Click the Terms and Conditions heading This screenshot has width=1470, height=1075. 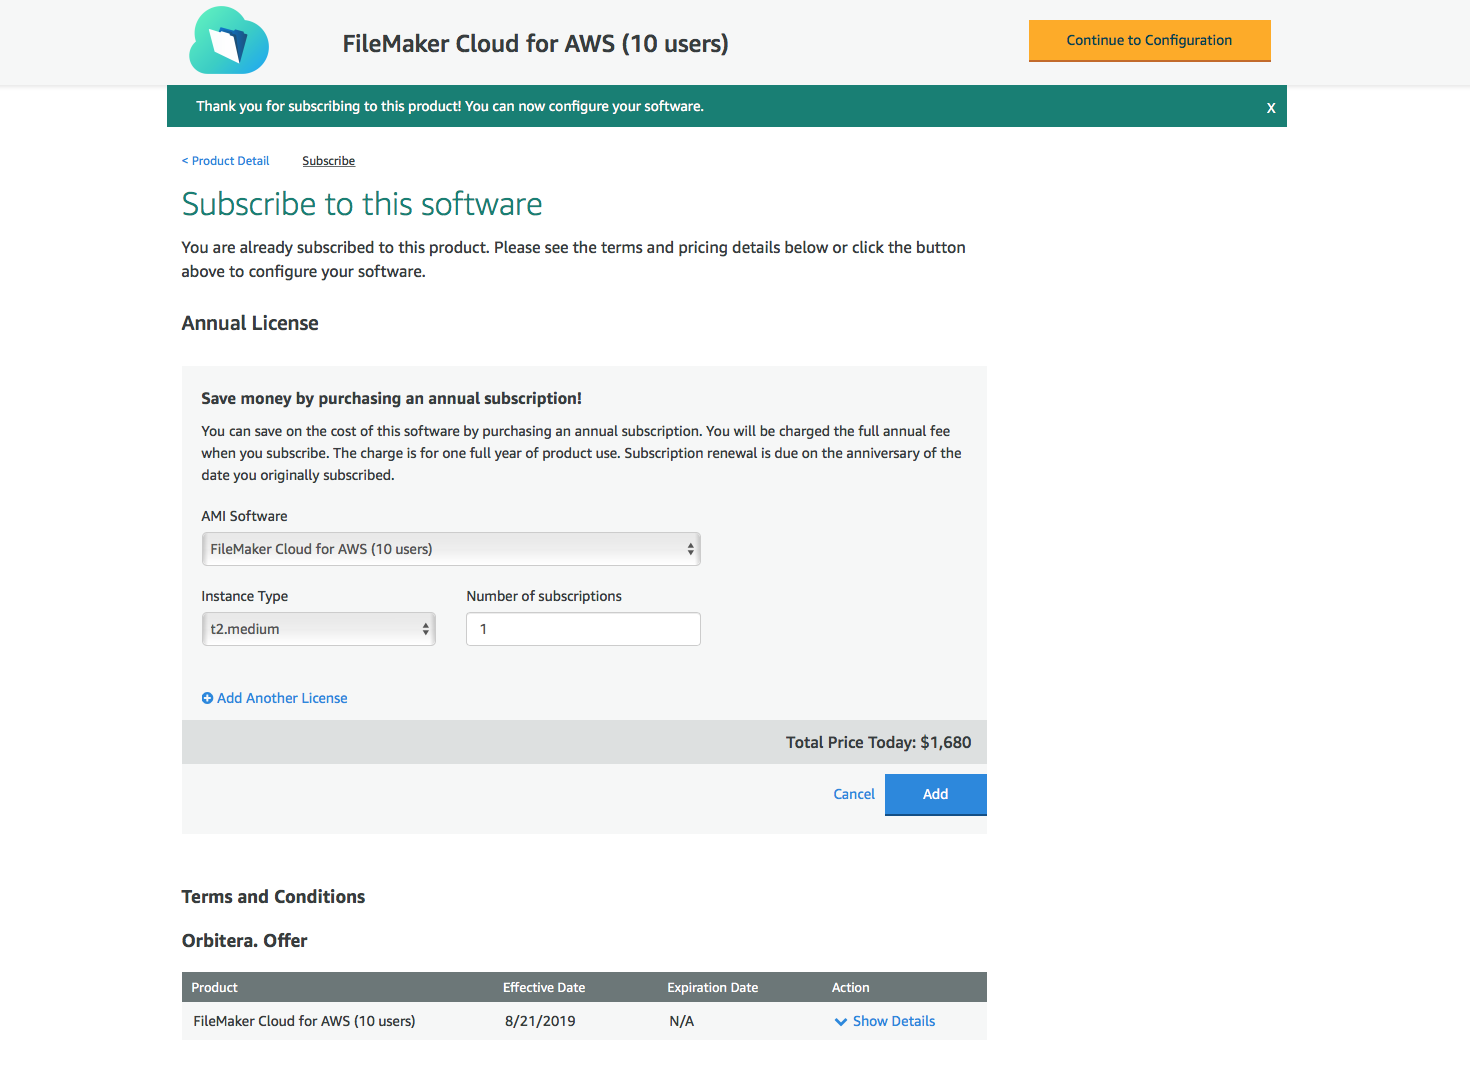(273, 896)
